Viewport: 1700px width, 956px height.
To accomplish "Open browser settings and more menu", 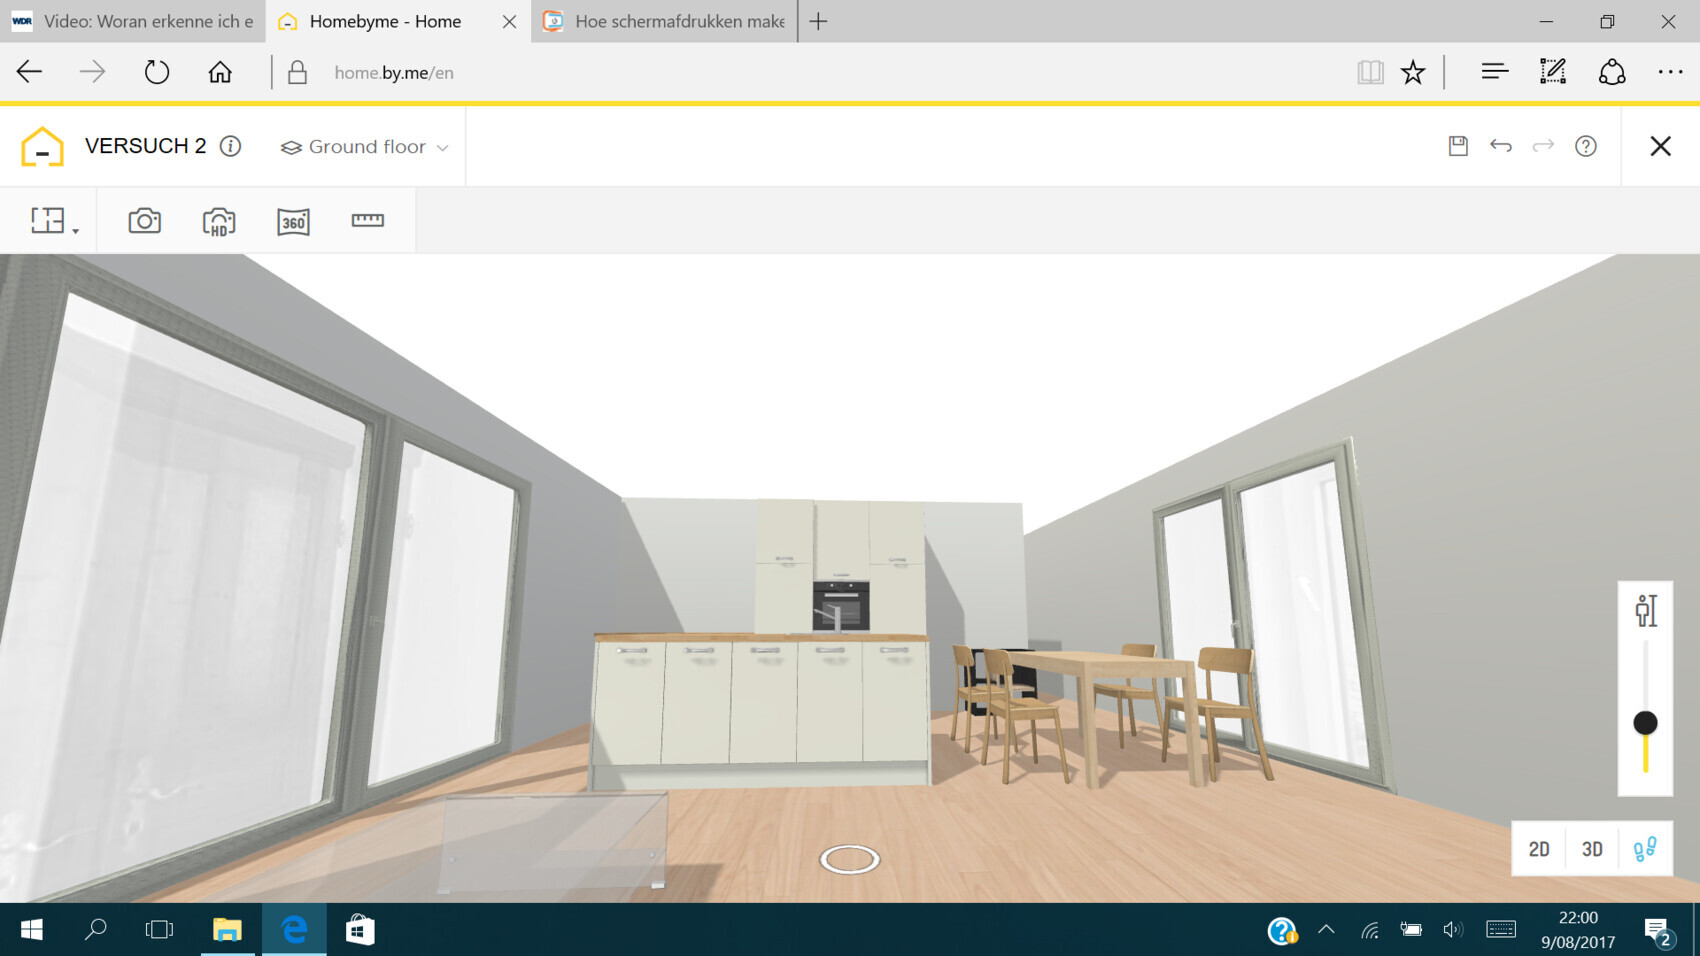I will click(x=1669, y=72).
